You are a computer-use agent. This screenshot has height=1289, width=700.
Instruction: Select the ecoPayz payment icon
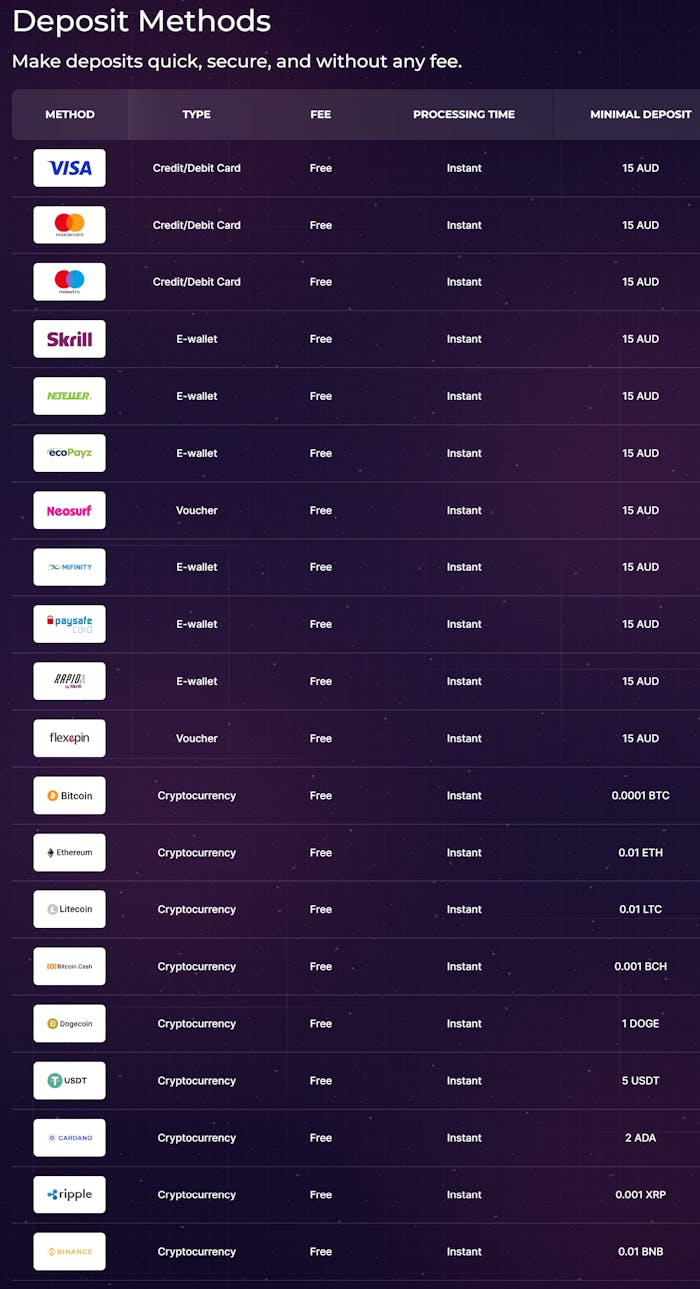pos(69,453)
